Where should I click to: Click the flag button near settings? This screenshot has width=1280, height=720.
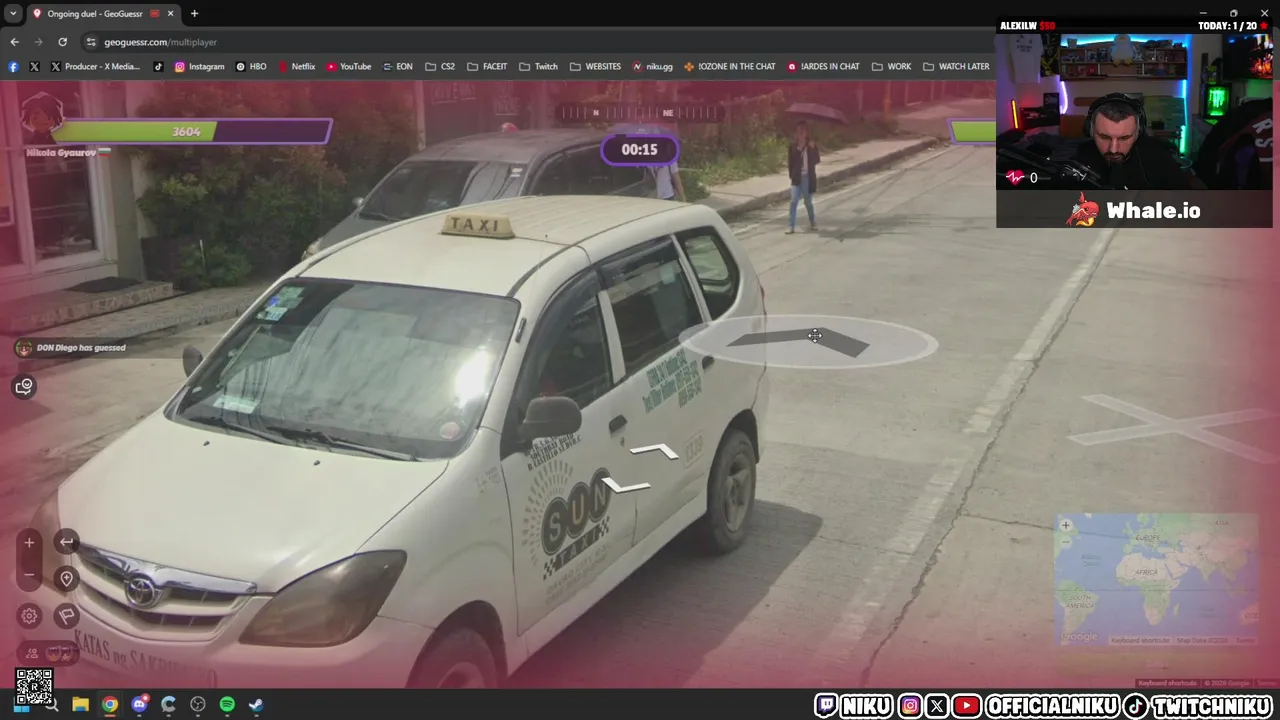coord(66,615)
